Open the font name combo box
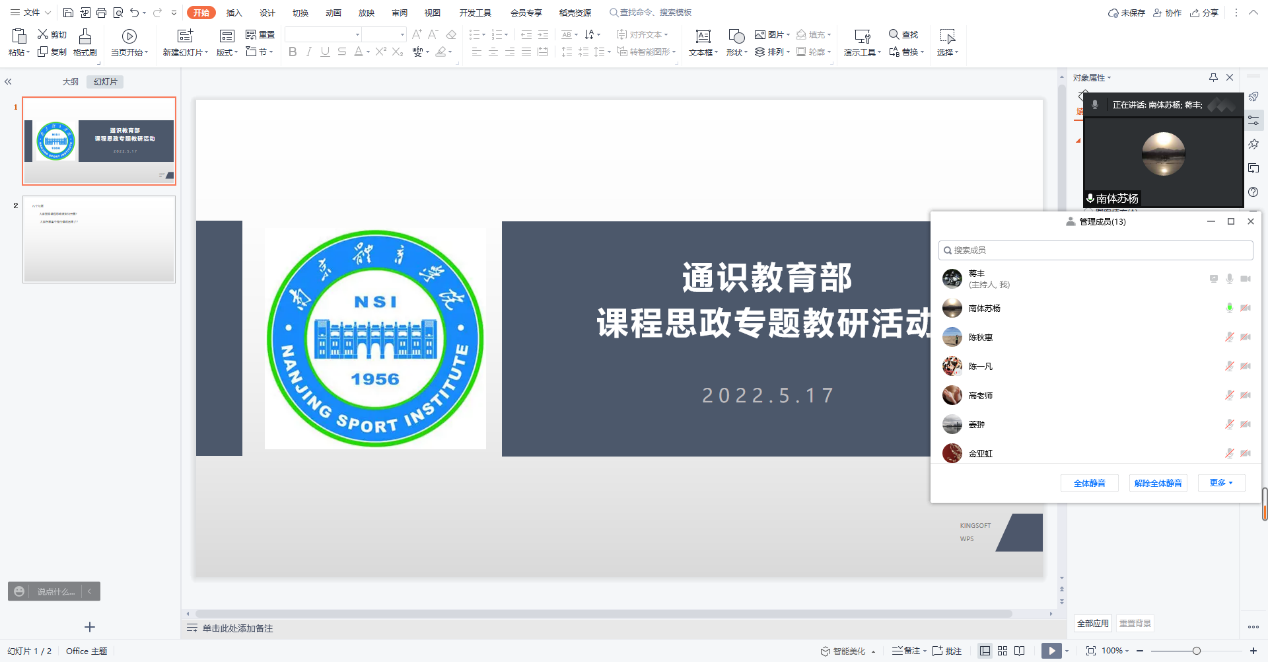 (323, 35)
